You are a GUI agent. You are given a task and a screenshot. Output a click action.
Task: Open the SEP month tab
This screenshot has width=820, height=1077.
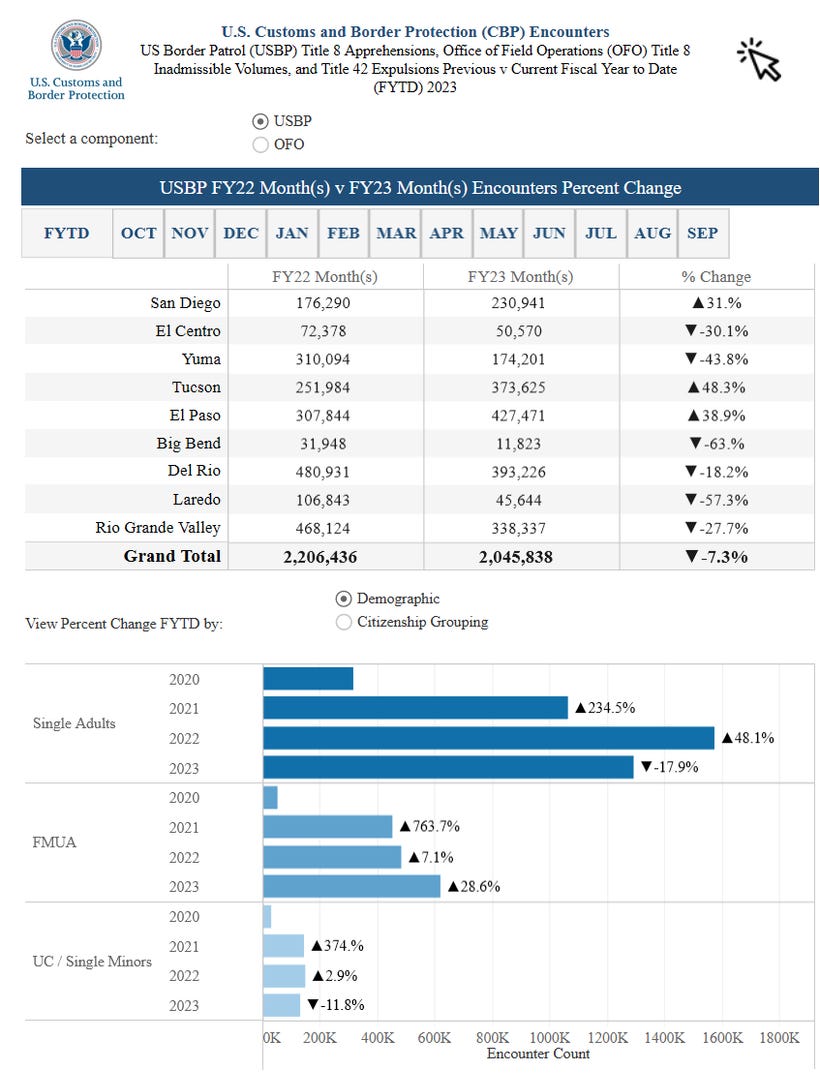(x=703, y=234)
